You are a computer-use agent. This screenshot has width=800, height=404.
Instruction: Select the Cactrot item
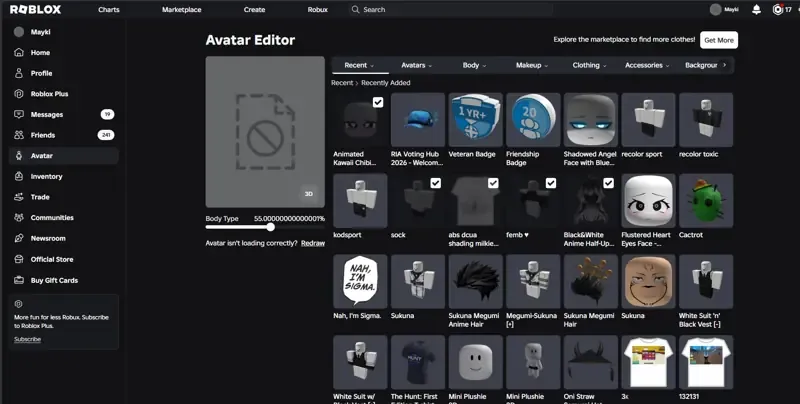706,200
